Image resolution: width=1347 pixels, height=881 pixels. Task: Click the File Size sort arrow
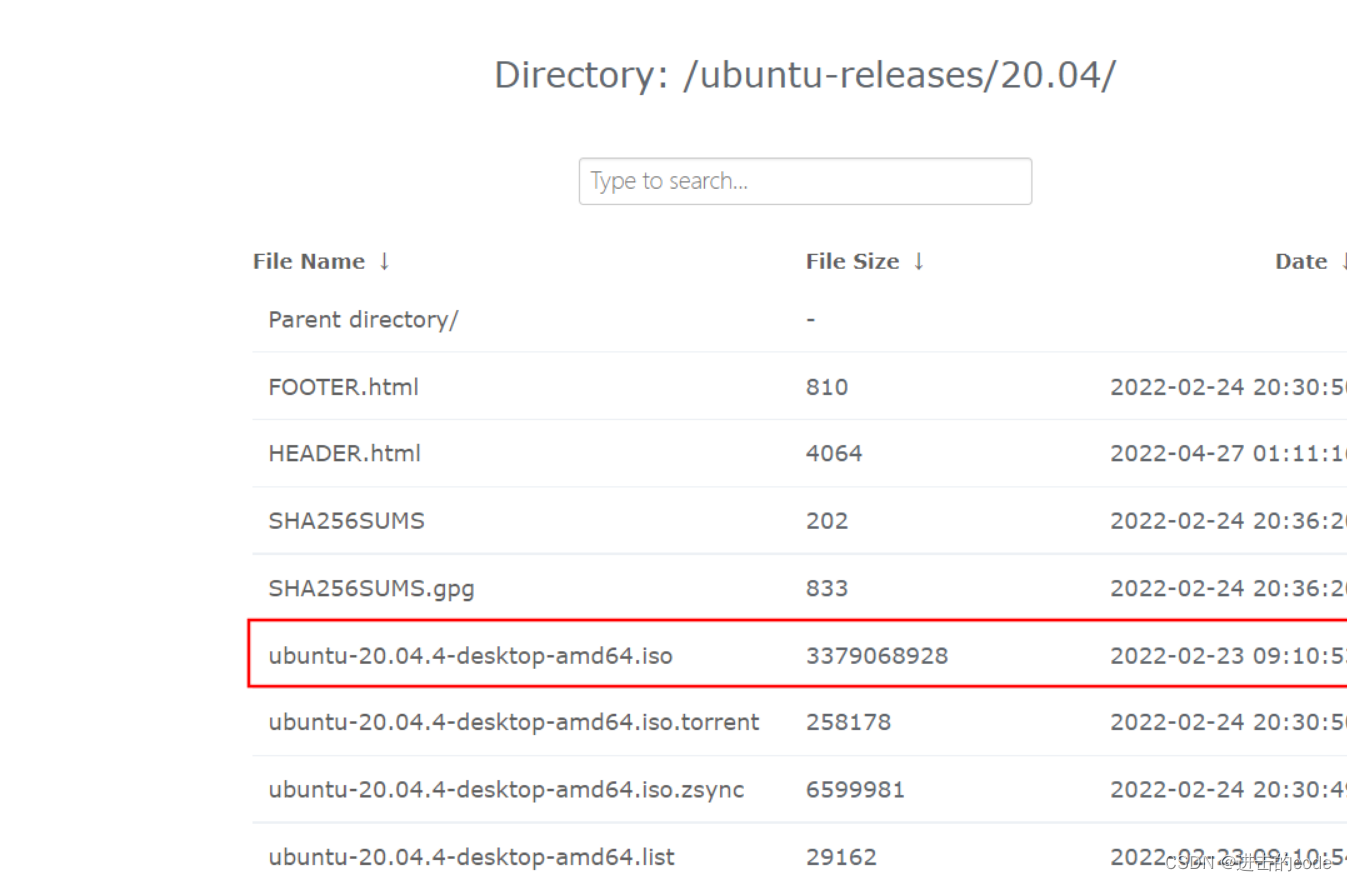(918, 262)
